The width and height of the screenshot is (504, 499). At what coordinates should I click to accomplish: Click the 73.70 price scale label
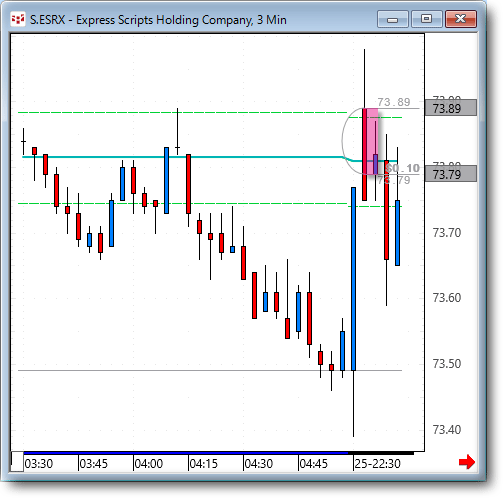(447, 232)
